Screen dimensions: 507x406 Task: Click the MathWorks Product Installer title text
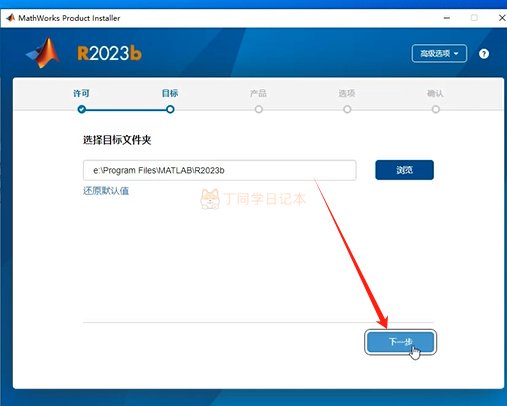(69, 18)
